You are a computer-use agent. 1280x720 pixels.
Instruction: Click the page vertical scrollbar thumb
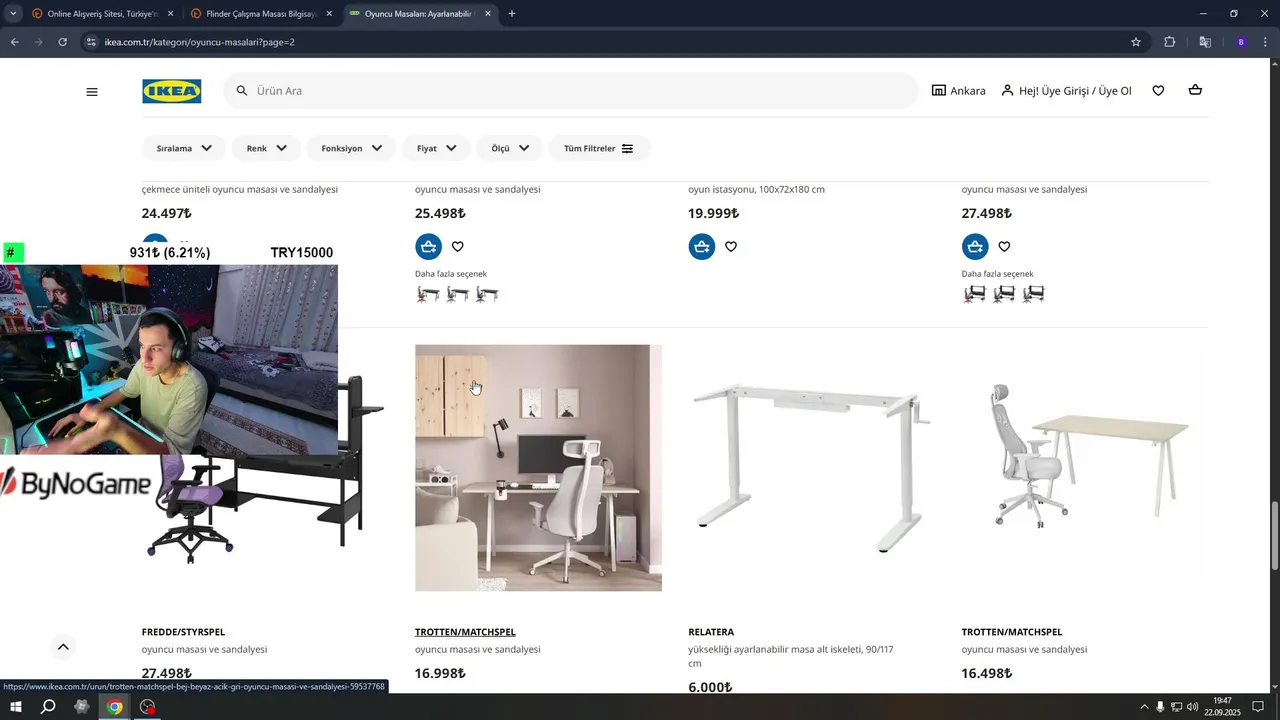click(1274, 536)
